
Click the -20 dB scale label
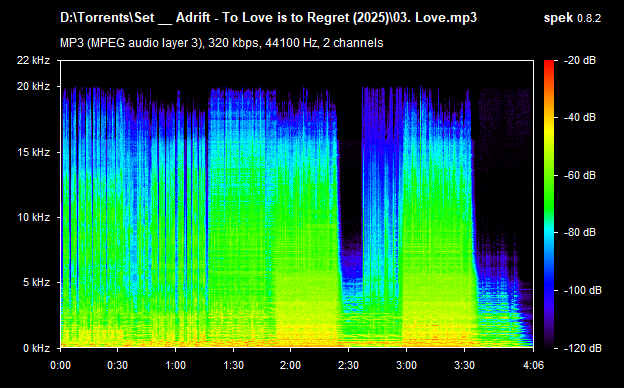580,60
